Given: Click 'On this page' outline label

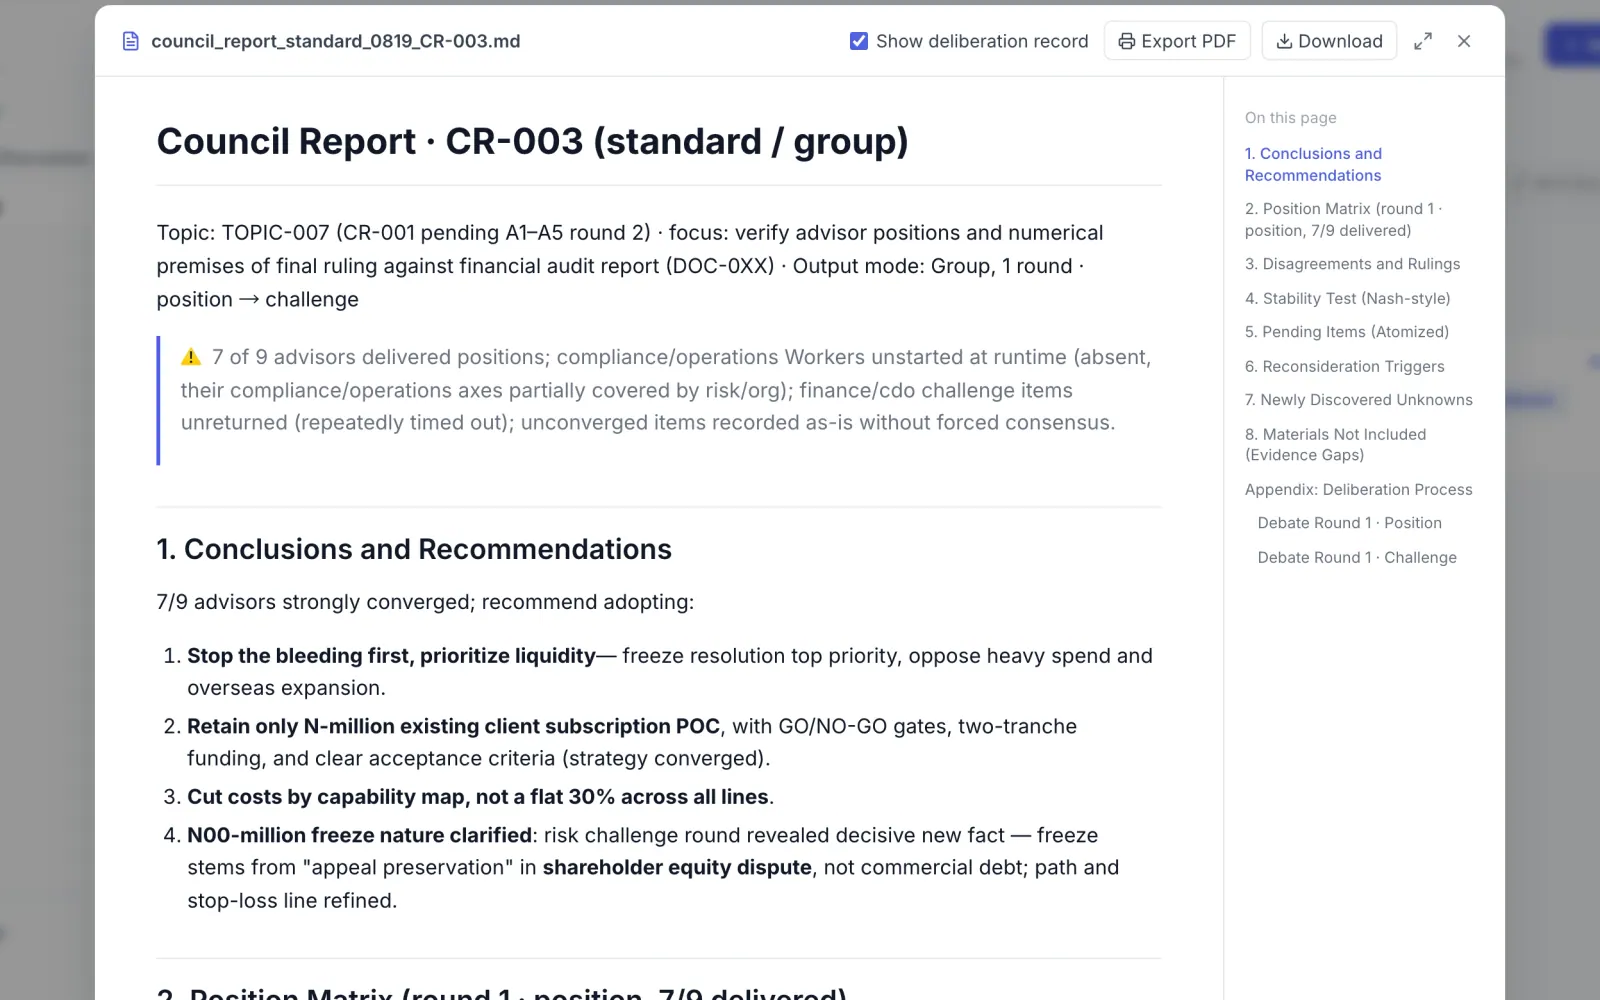Looking at the screenshot, I should [1290, 118].
